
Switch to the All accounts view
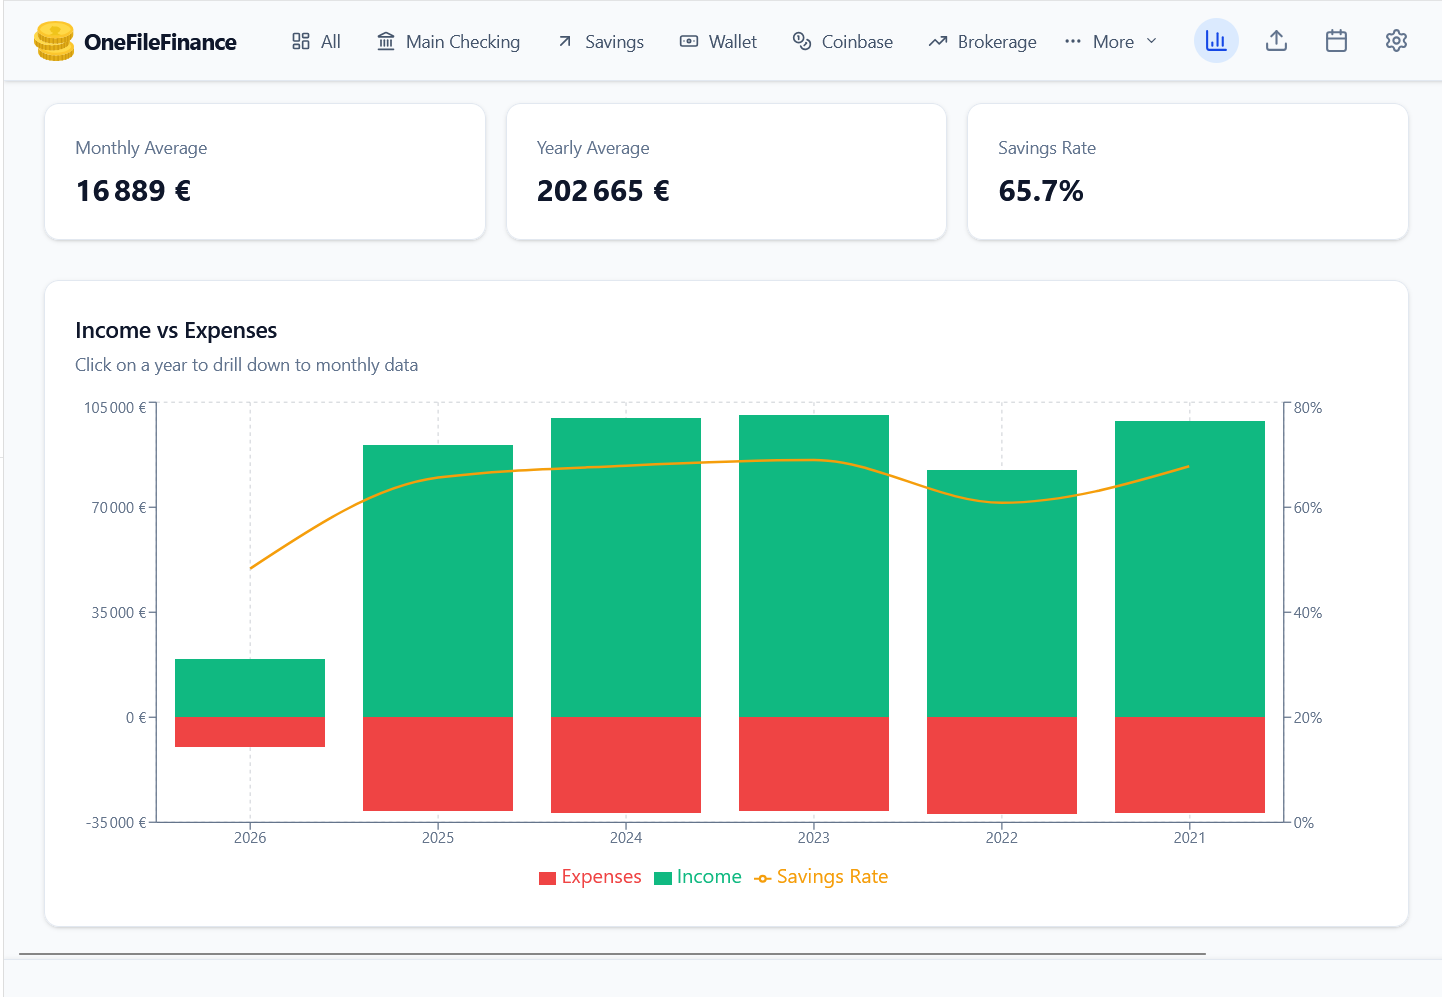click(316, 41)
